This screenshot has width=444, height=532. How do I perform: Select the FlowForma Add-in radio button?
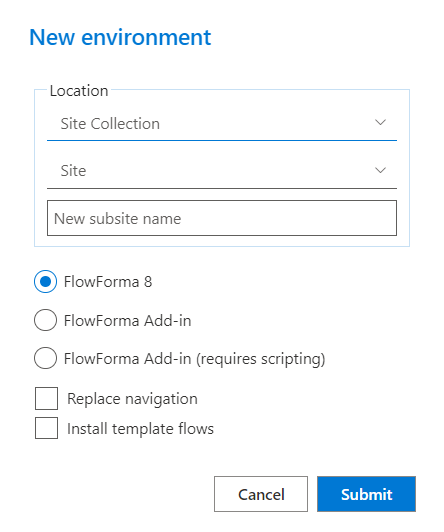[45, 320]
